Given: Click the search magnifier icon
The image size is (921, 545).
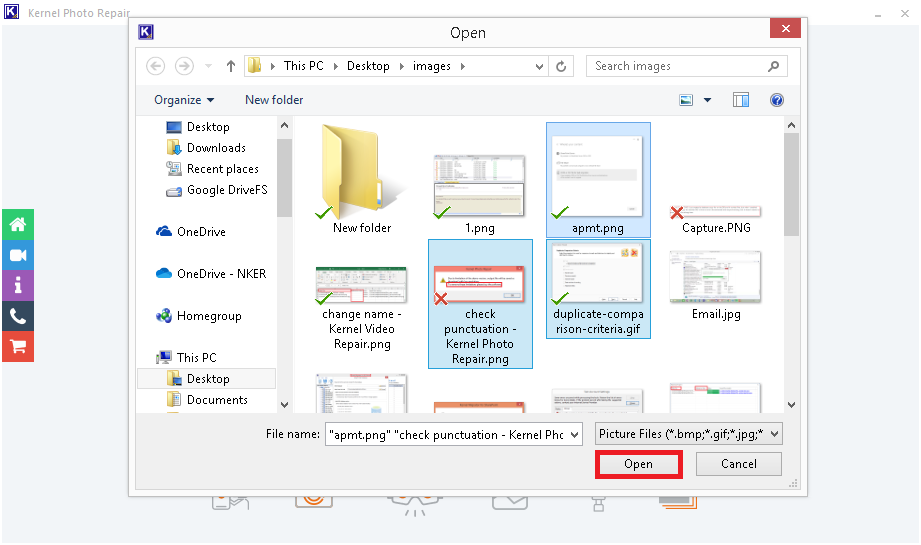Looking at the screenshot, I should (774, 66).
